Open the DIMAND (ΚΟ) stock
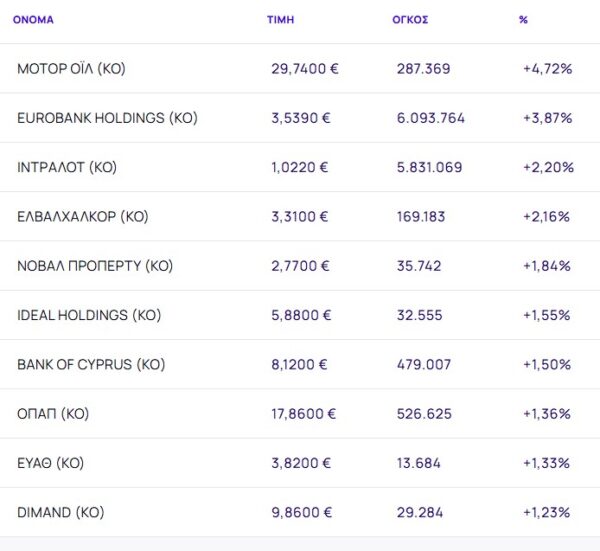The width and height of the screenshot is (600, 551). [61, 512]
